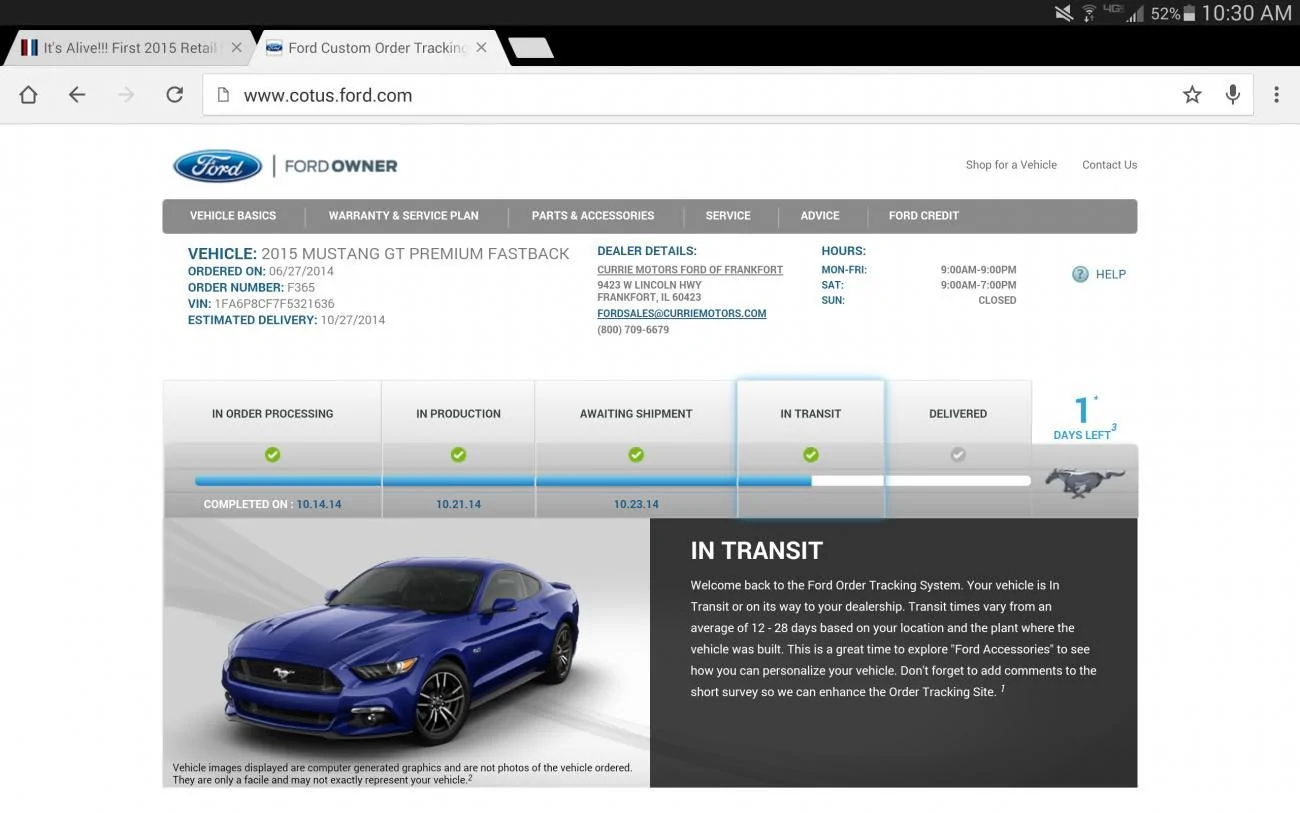Start voice search with microphone icon
The height and width of the screenshot is (813, 1300).
pos(1233,95)
